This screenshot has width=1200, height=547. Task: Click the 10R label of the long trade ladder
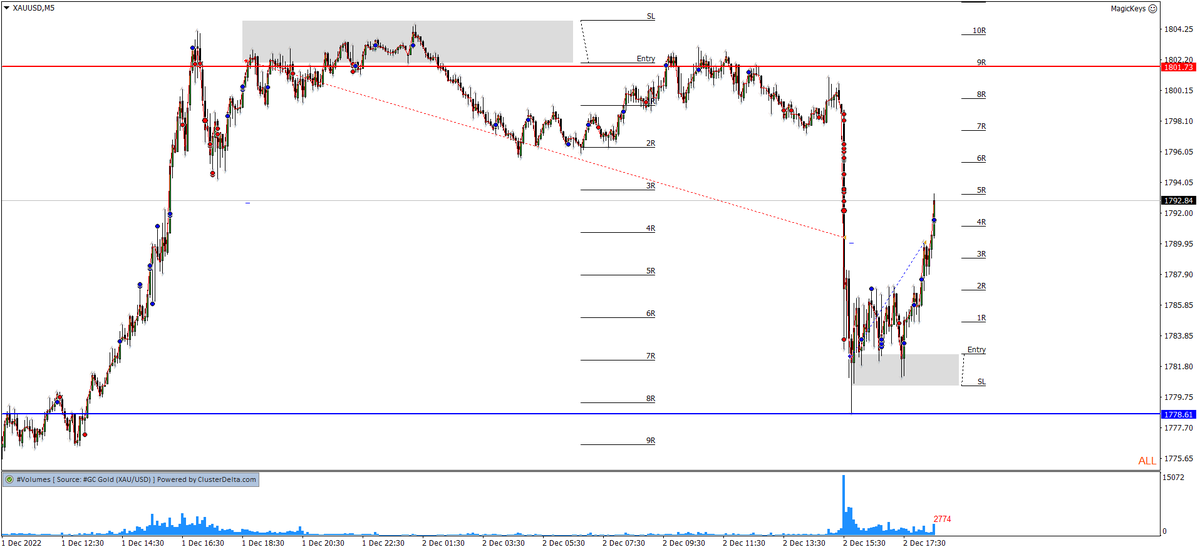tap(980, 31)
